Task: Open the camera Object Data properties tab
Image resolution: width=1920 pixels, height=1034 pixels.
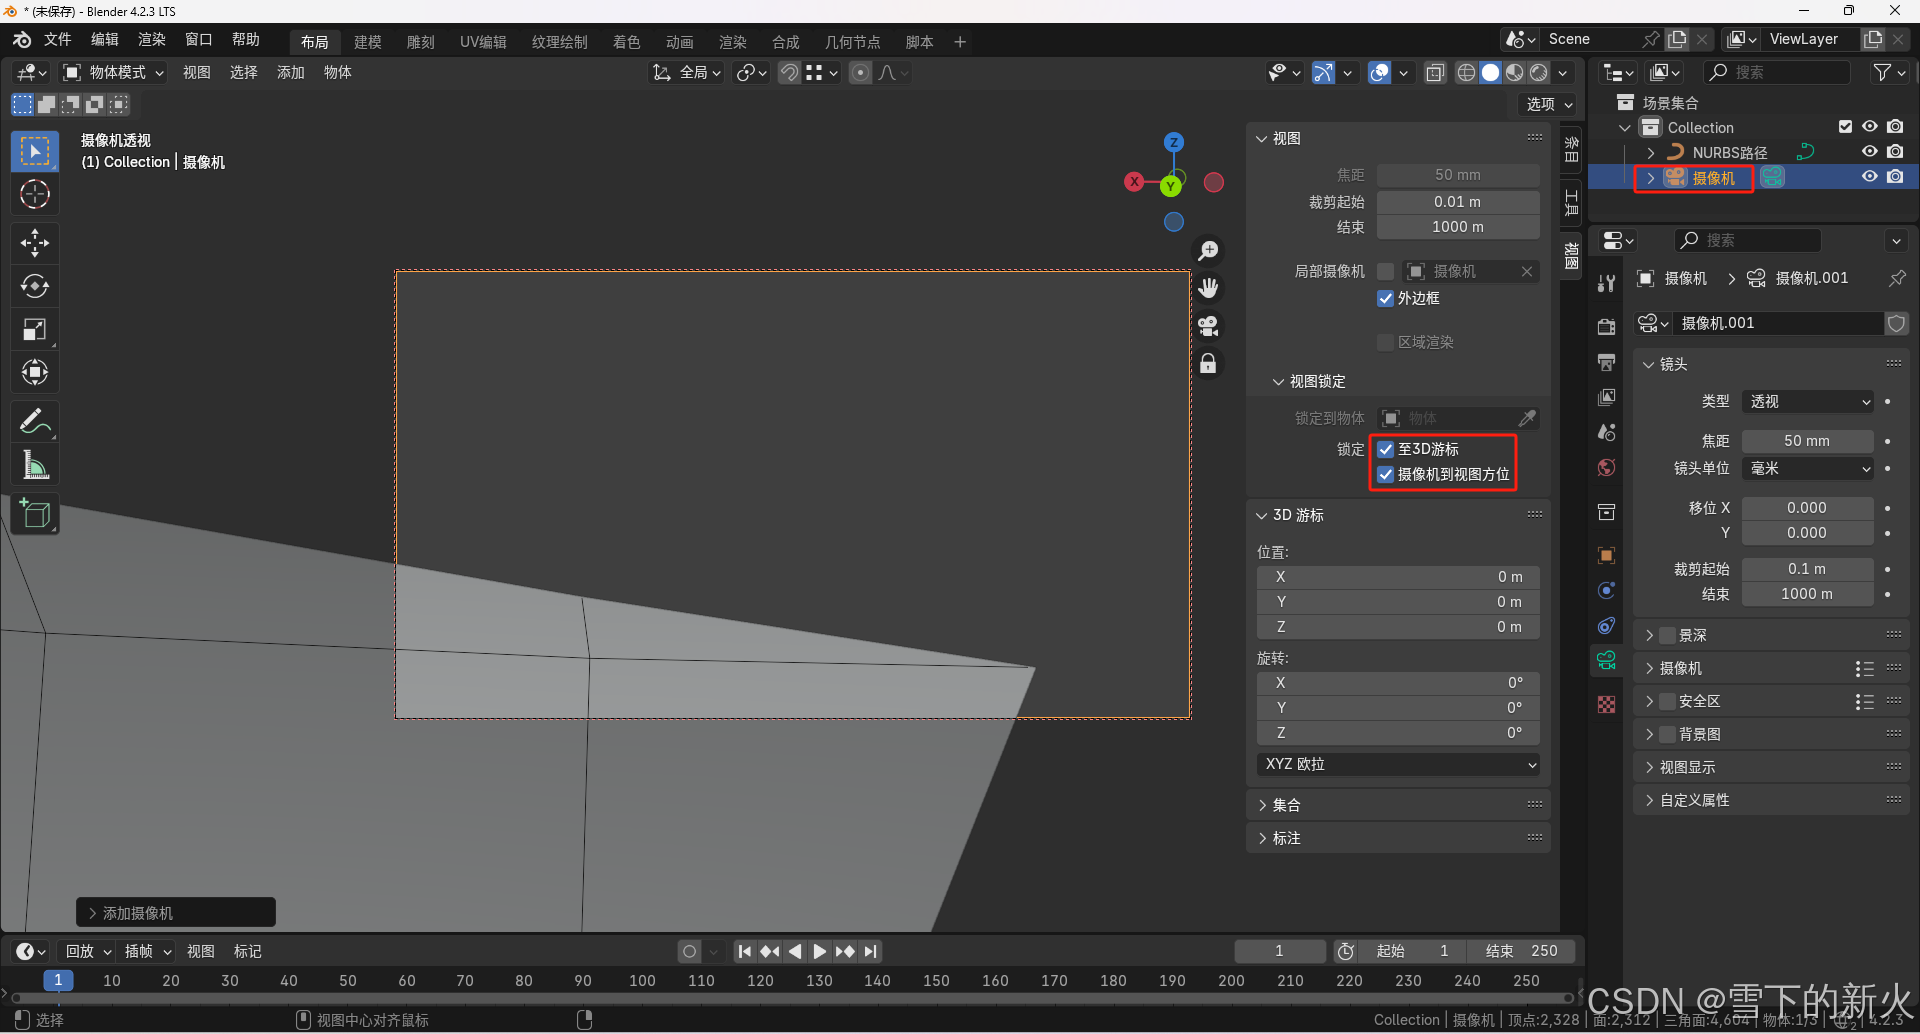Action: click(x=1606, y=660)
